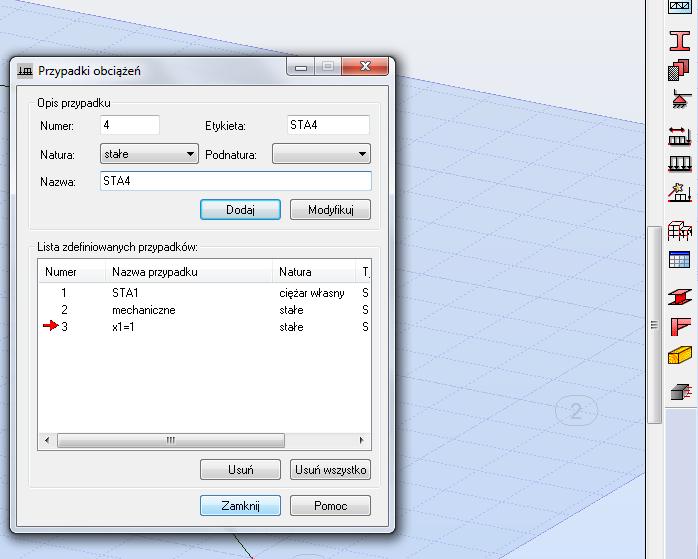
Task: Open the load cases tool icon
Action: (679, 136)
